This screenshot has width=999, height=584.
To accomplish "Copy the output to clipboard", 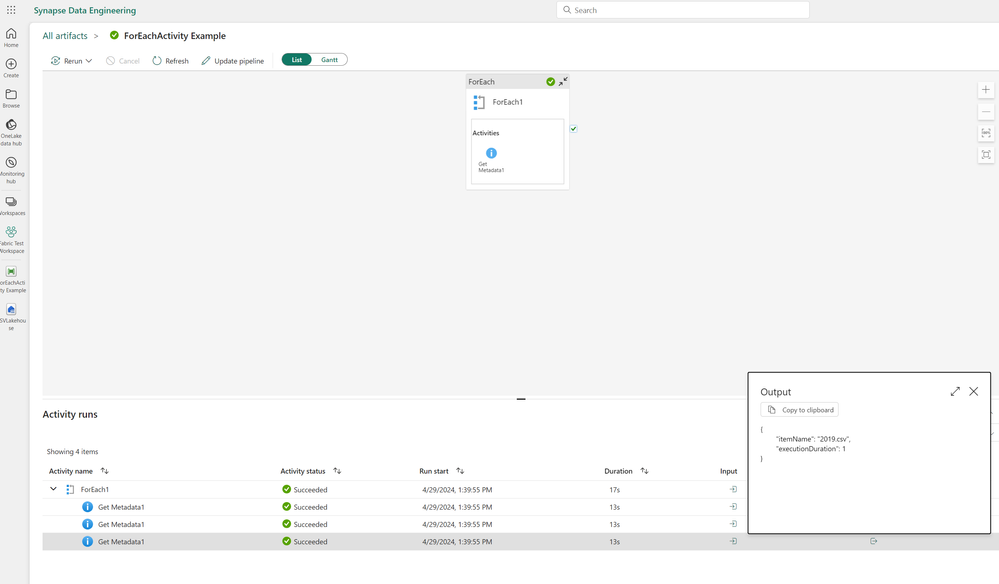I will [x=800, y=410].
